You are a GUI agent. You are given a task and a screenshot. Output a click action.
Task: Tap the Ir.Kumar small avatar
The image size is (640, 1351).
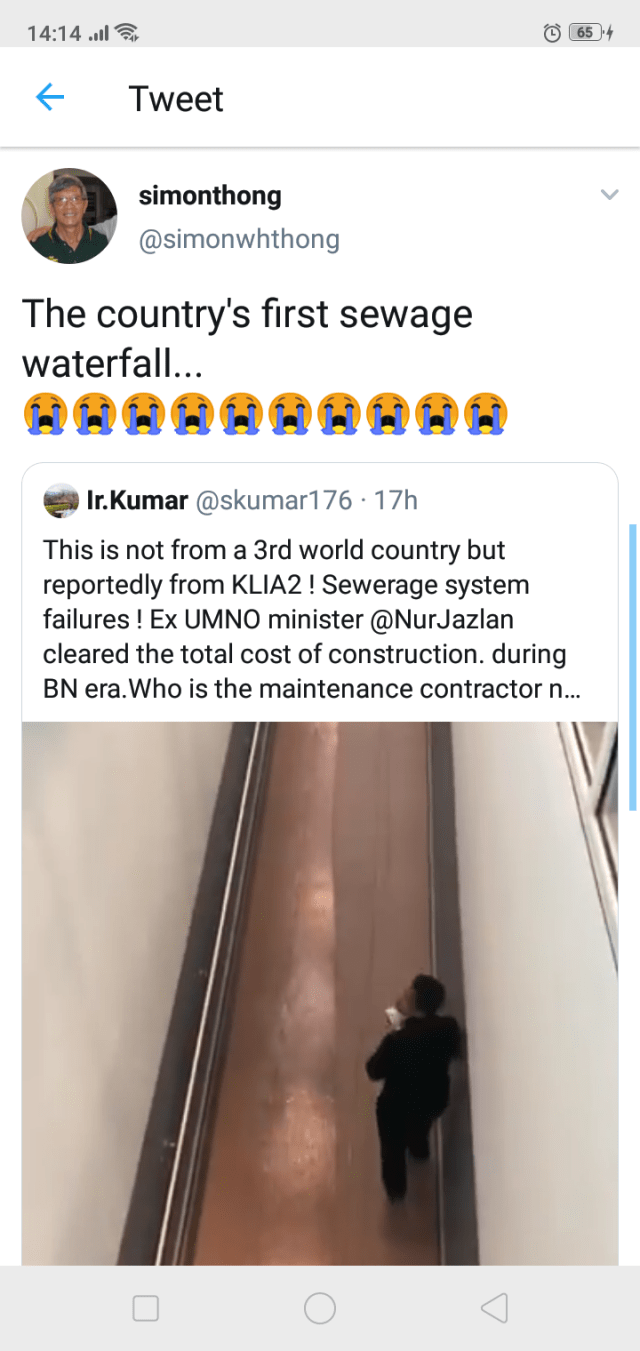[62, 501]
